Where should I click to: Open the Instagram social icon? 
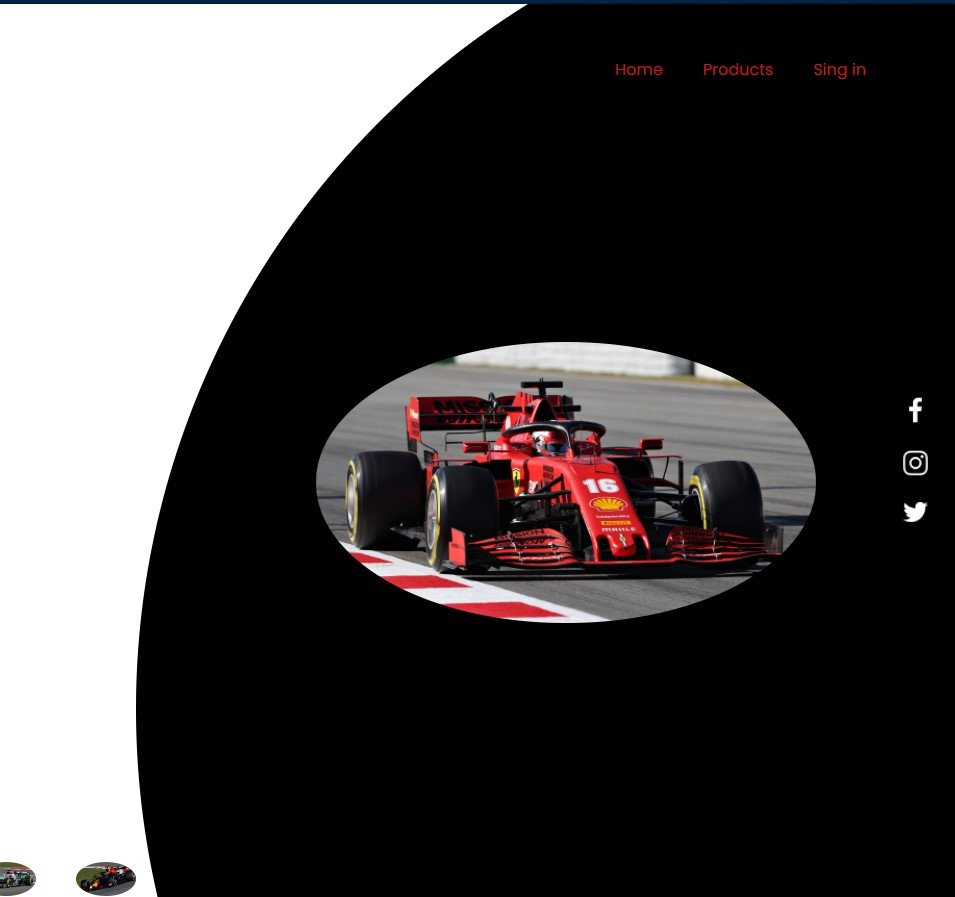point(915,463)
